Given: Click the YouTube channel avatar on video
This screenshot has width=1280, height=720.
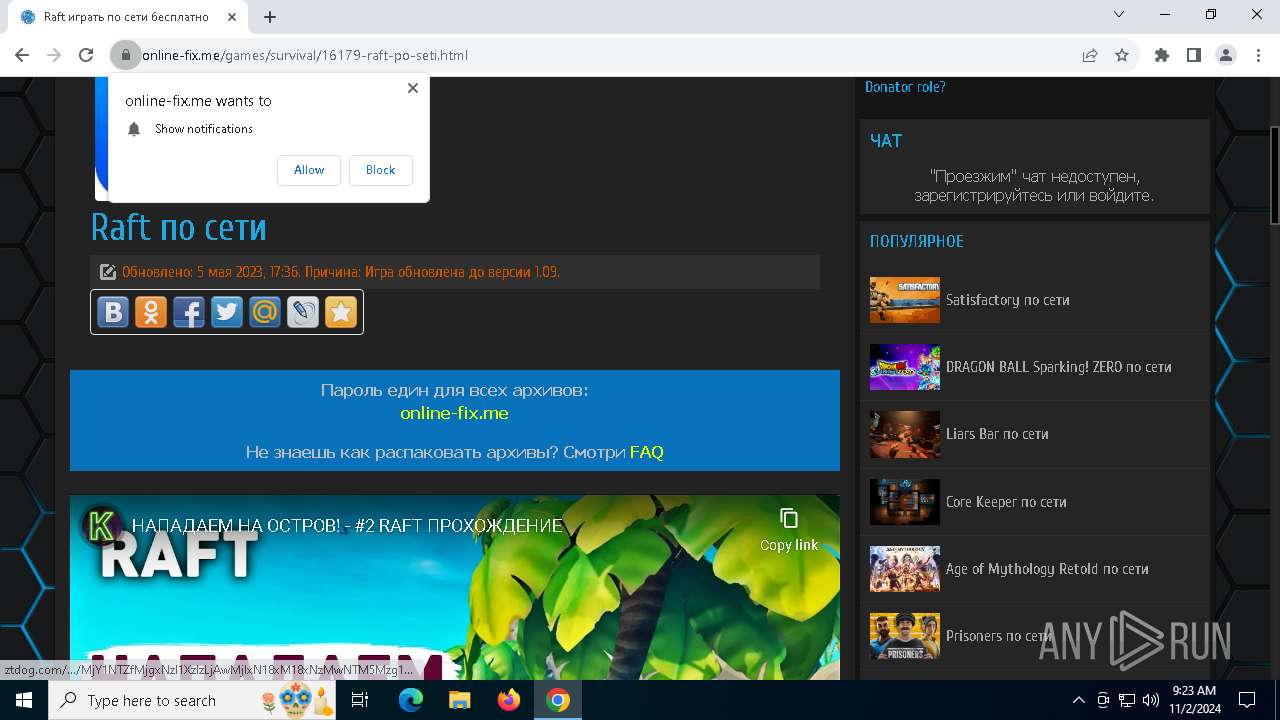Looking at the screenshot, I should tap(101, 525).
